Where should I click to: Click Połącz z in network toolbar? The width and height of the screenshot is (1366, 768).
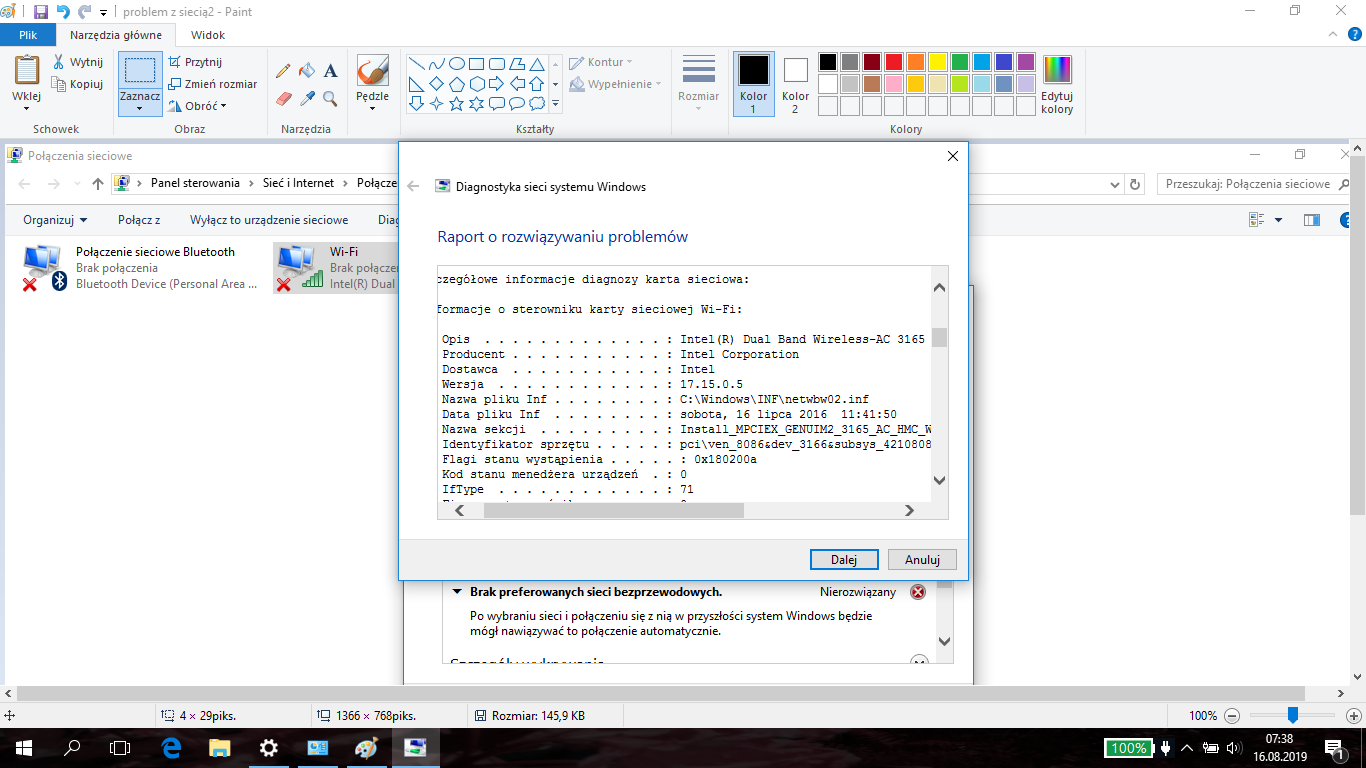[139, 220]
